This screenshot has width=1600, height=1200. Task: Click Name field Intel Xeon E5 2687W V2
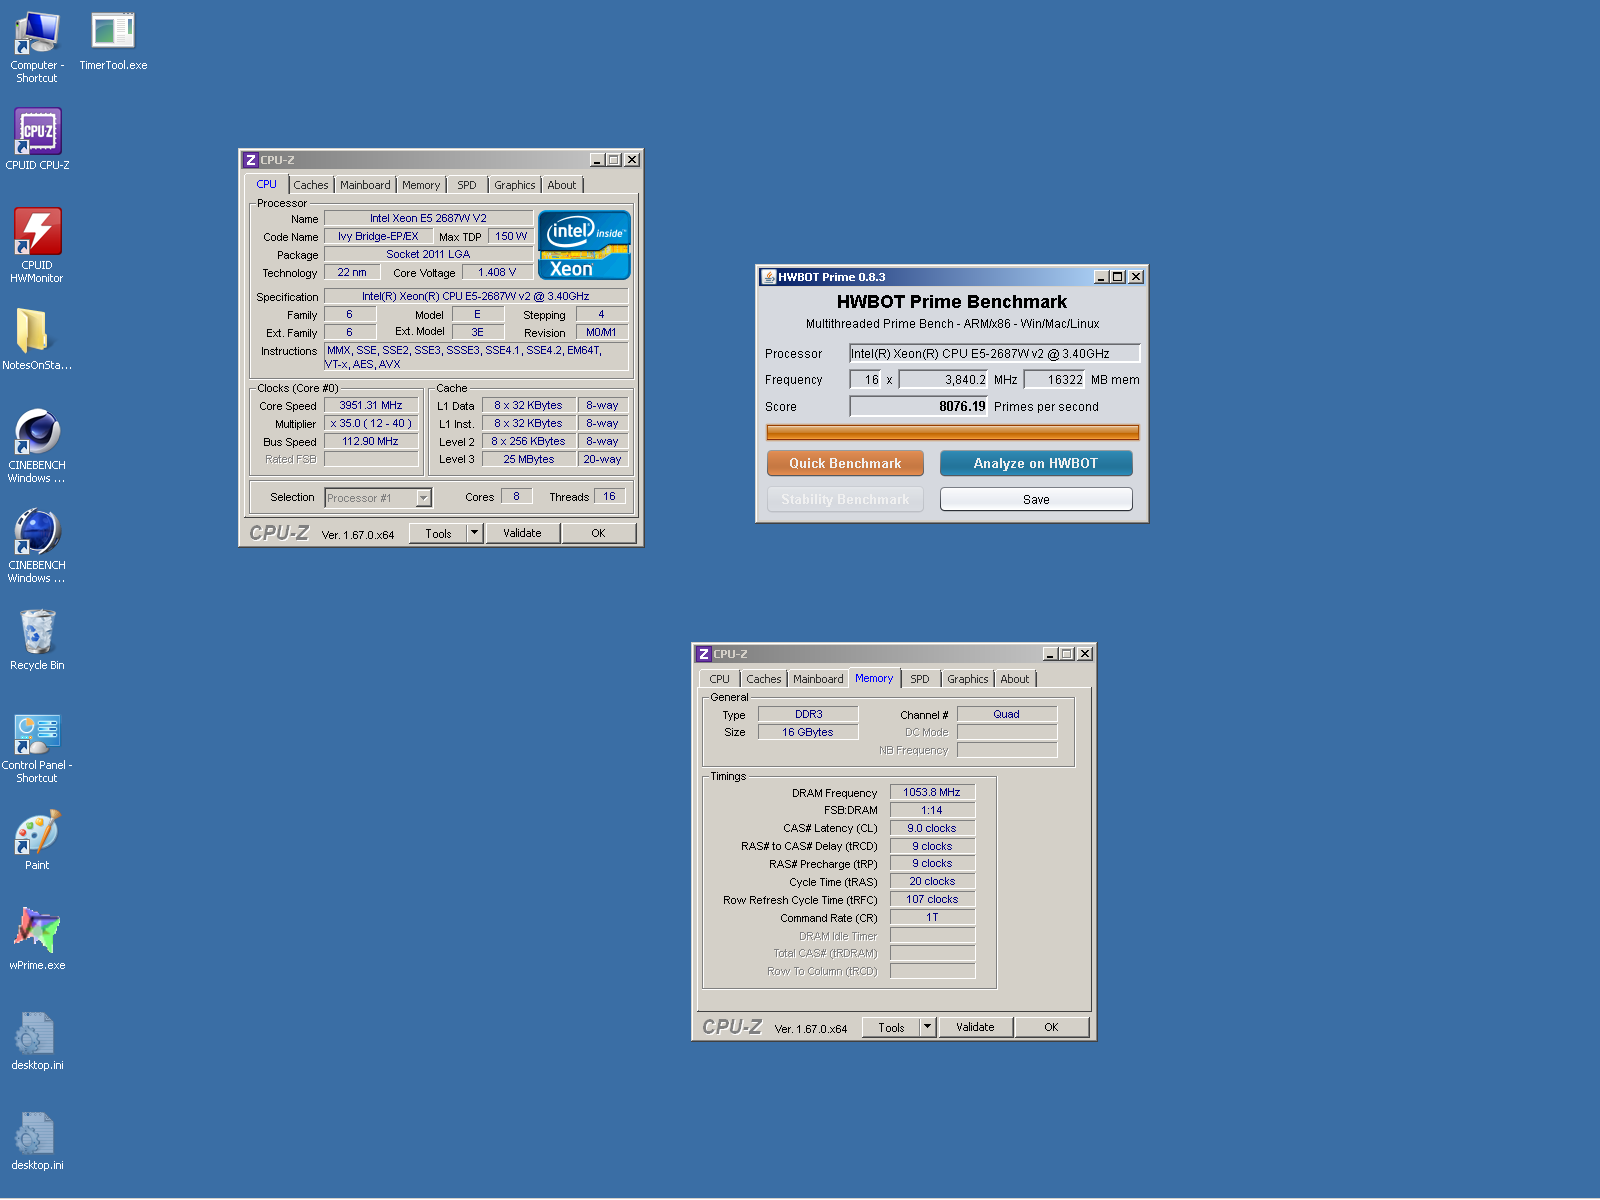428,218
